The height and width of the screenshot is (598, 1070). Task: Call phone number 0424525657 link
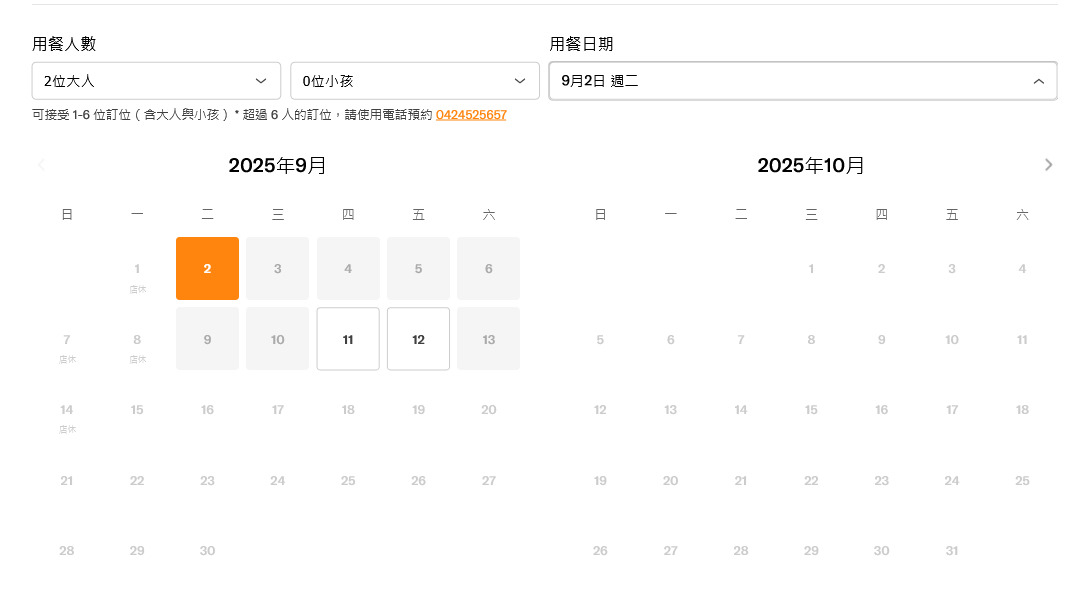pyautogui.click(x=471, y=115)
